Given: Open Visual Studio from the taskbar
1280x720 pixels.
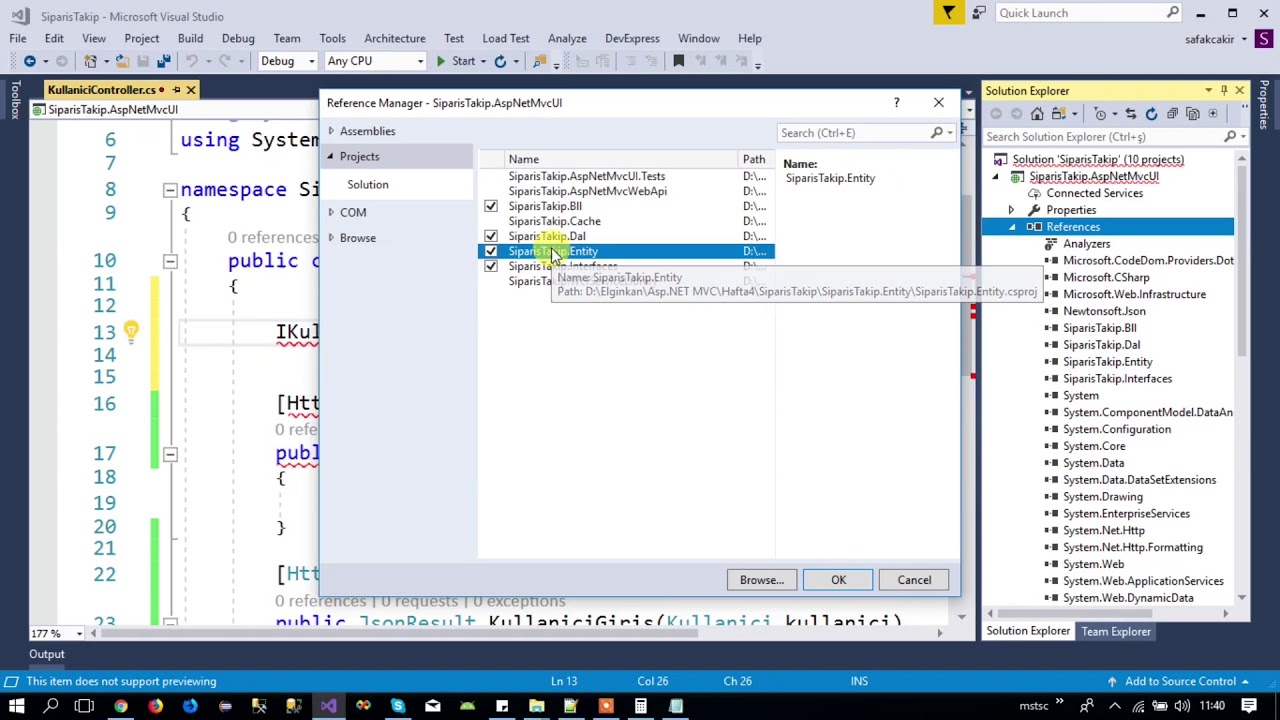Looking at the screenshot, I should pos(328,707).
